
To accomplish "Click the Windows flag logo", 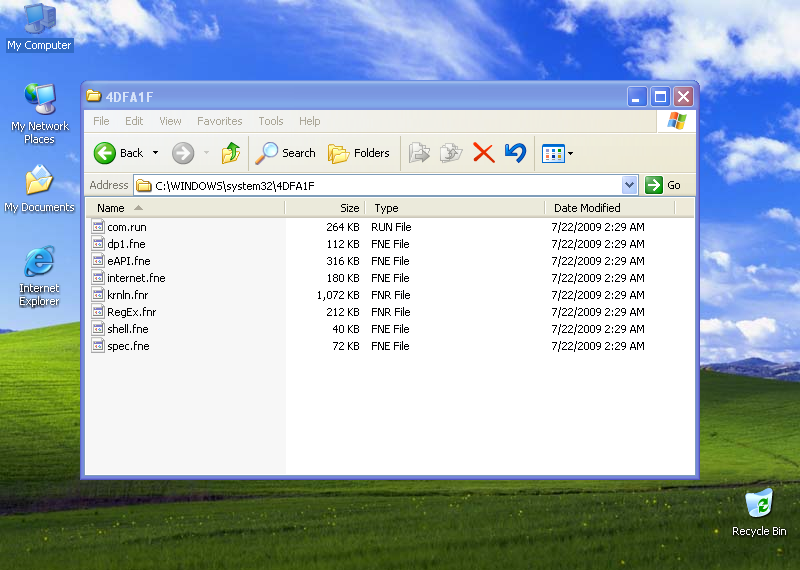I will 677,121.
